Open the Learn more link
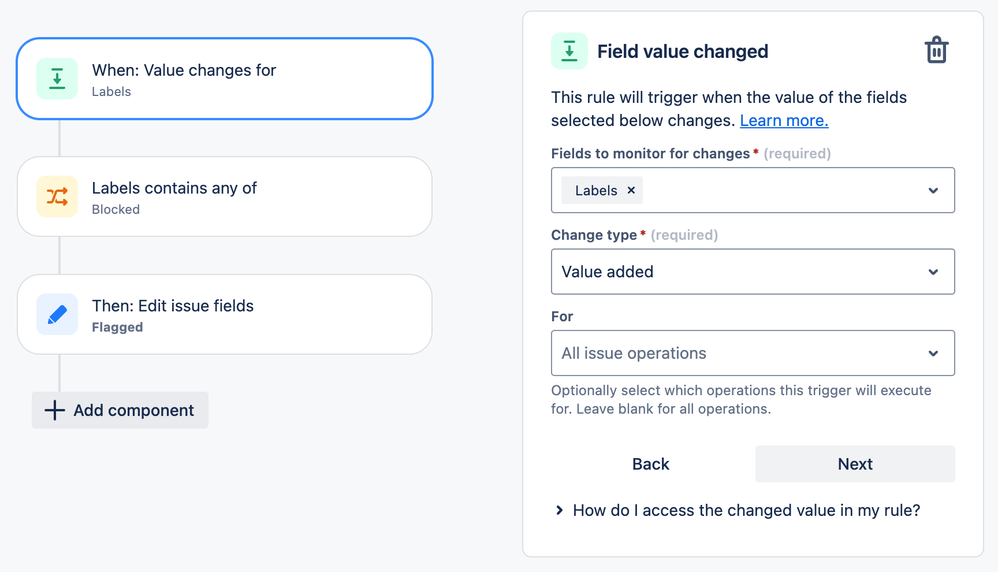 point(784,120)
